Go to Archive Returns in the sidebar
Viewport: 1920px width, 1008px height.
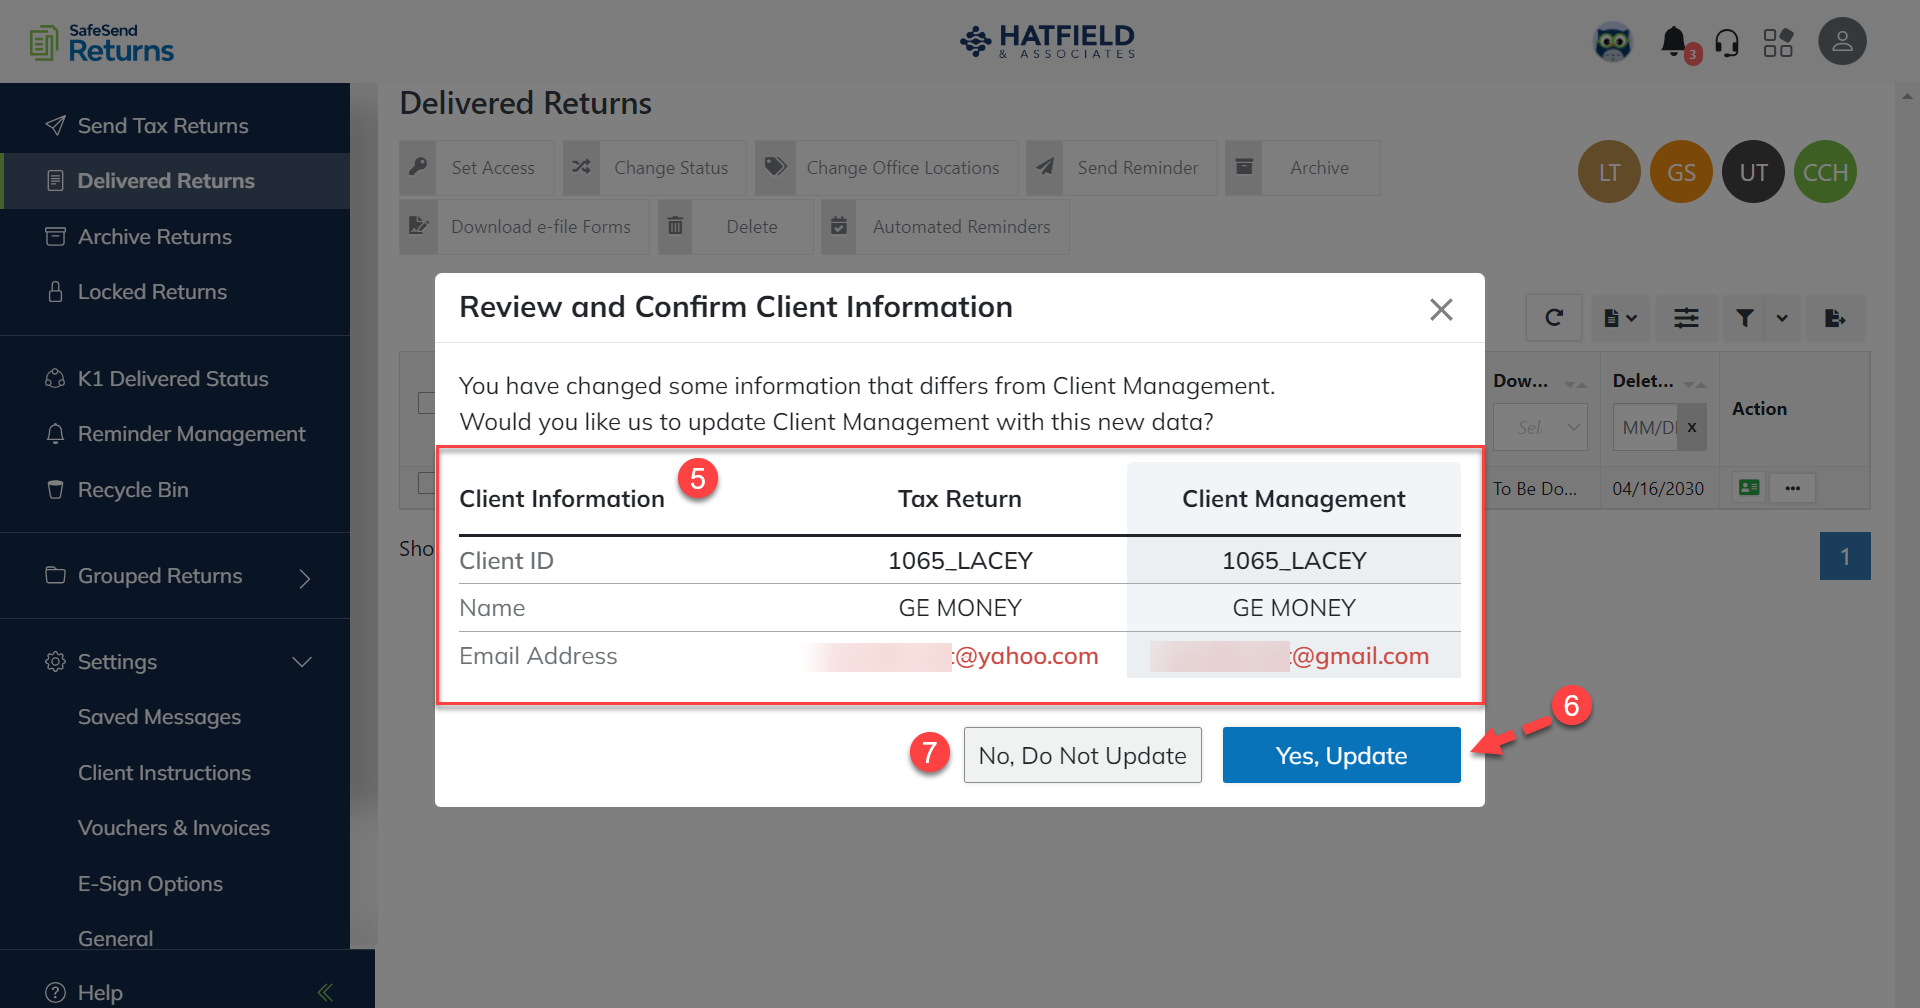[155, 237]
